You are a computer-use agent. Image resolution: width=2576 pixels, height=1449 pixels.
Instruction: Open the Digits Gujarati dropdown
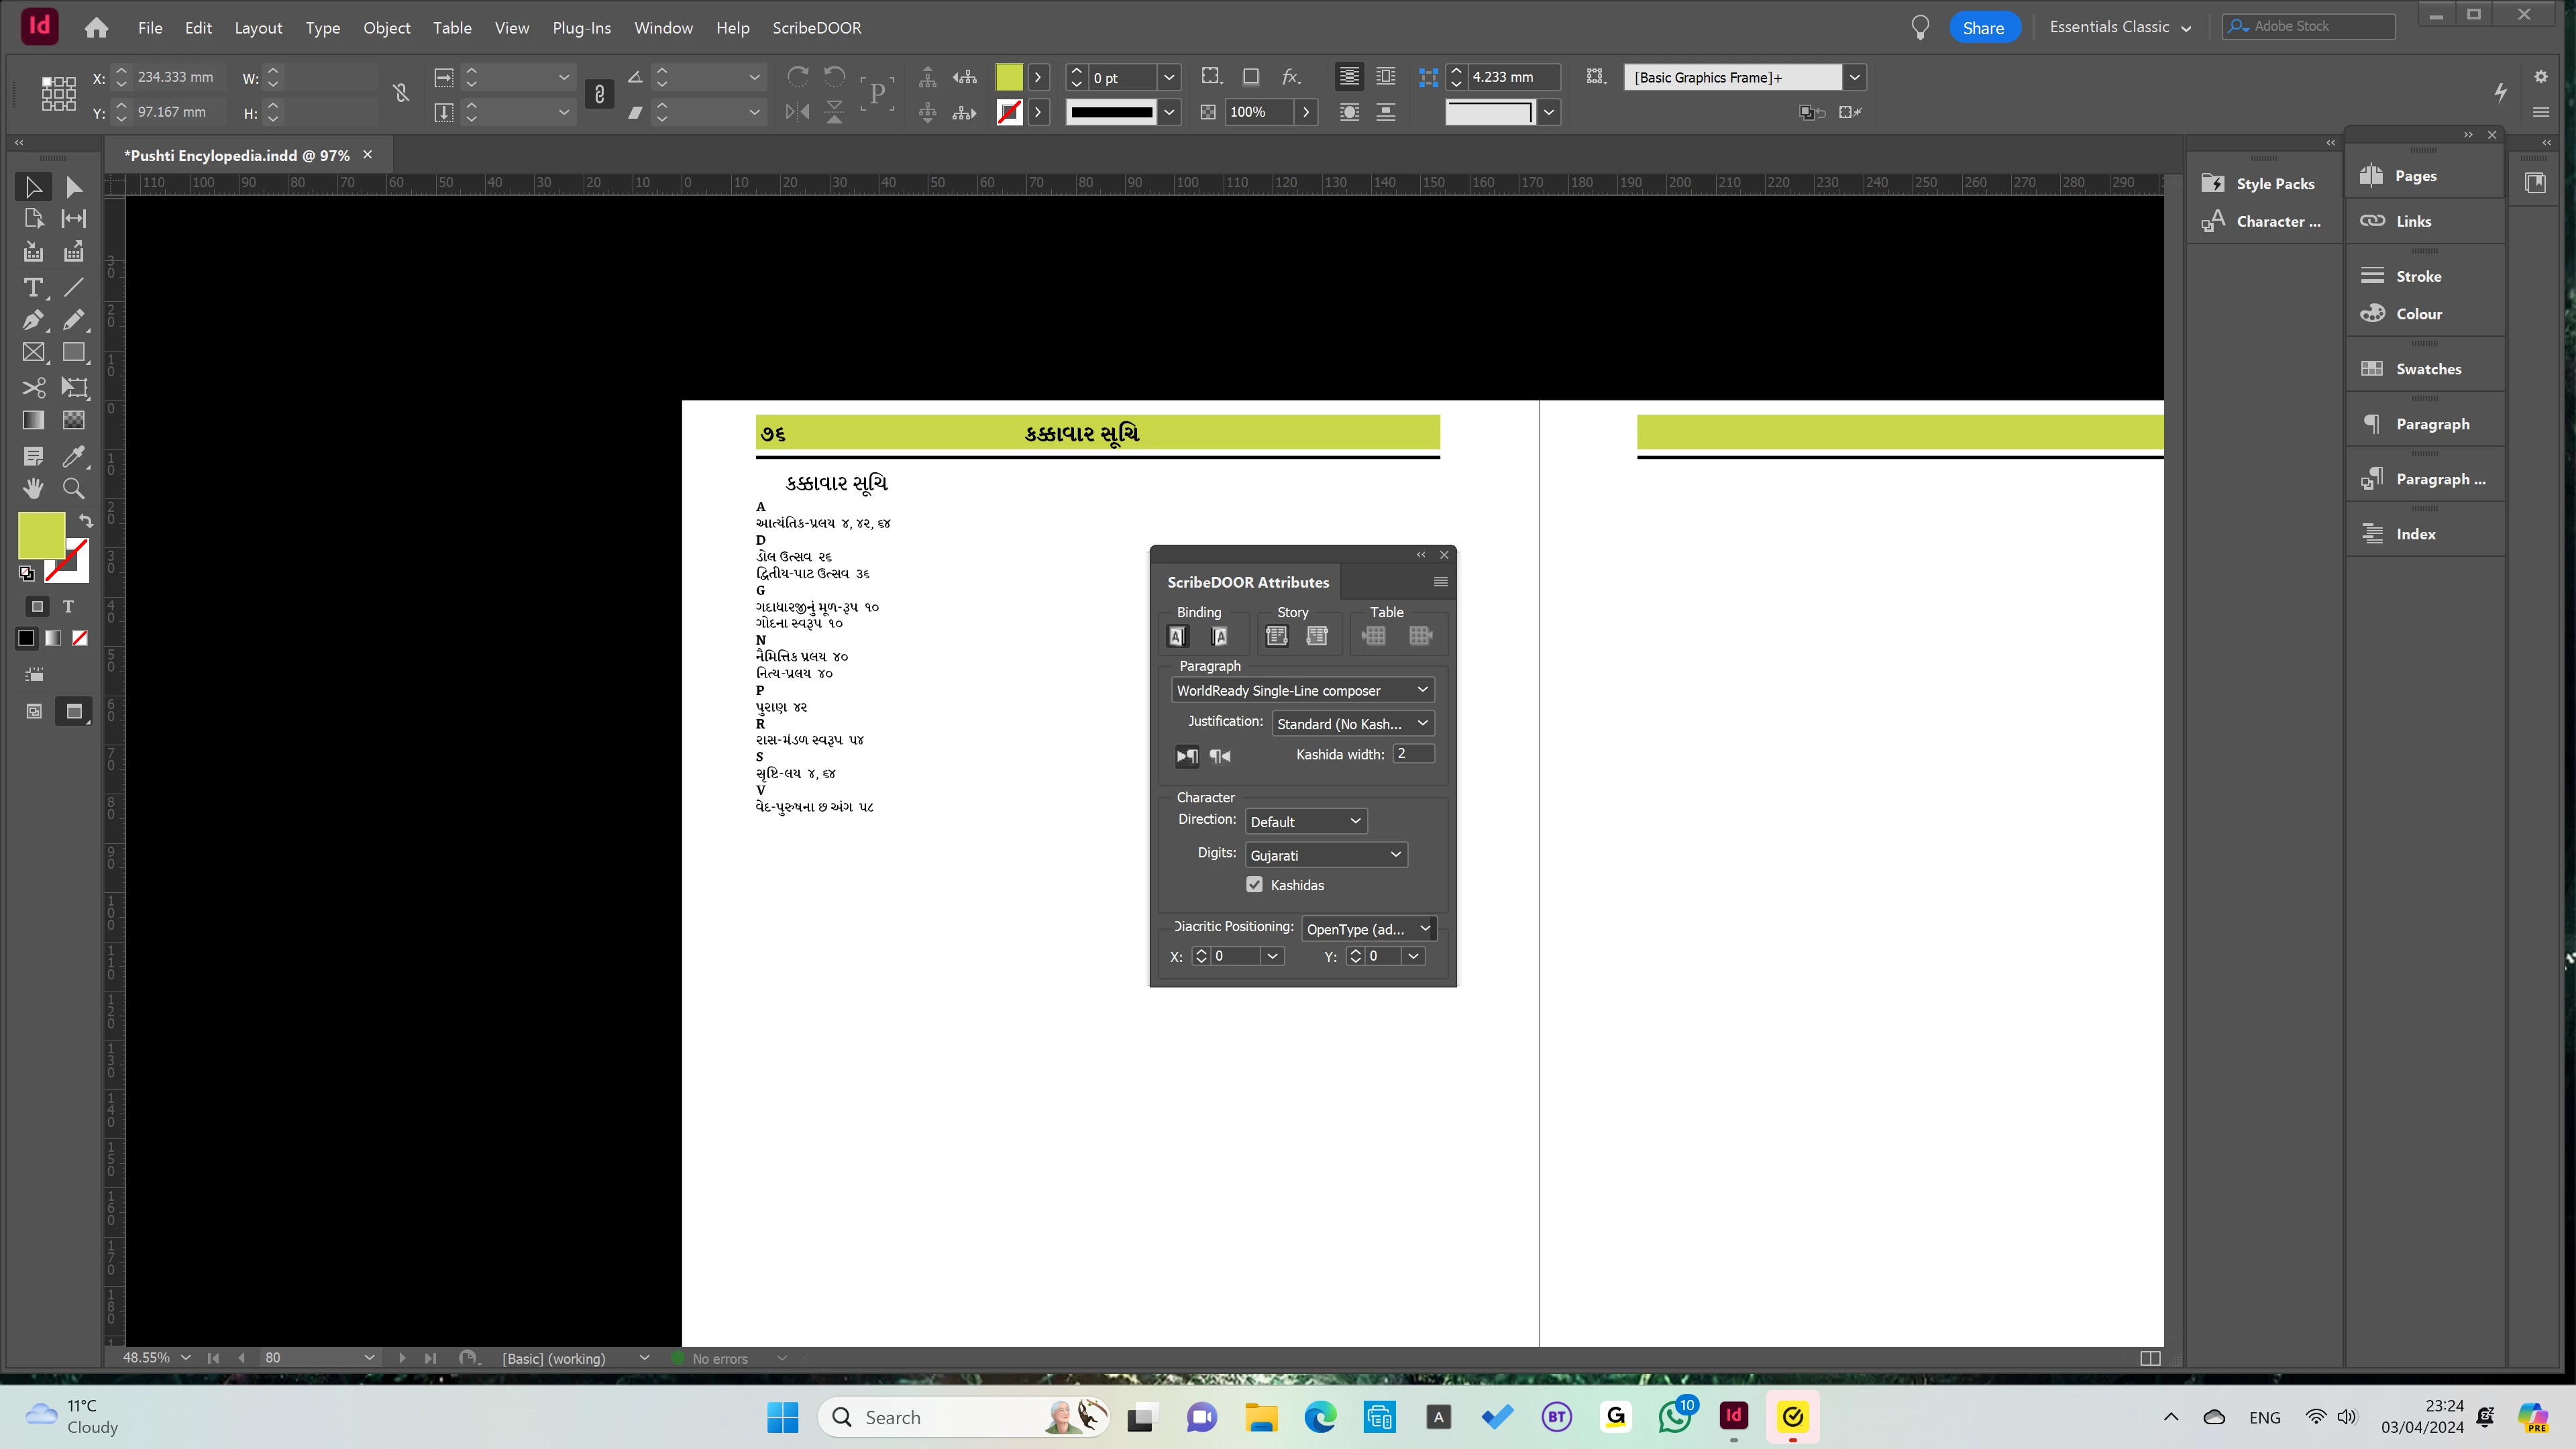[1326, 855]
